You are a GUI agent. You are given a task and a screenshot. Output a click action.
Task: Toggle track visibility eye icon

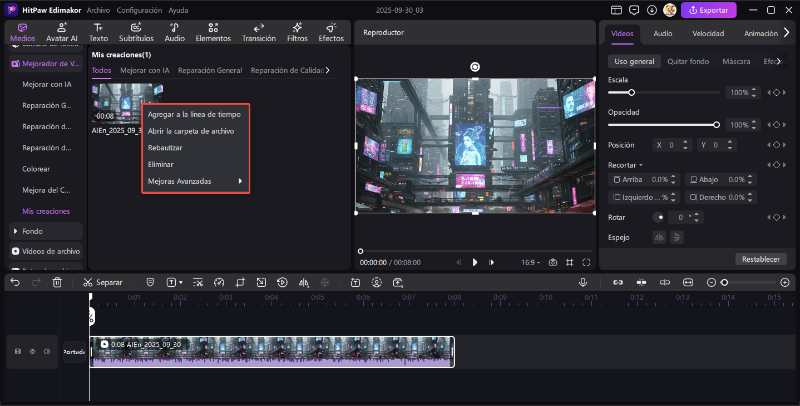[32, 351]
